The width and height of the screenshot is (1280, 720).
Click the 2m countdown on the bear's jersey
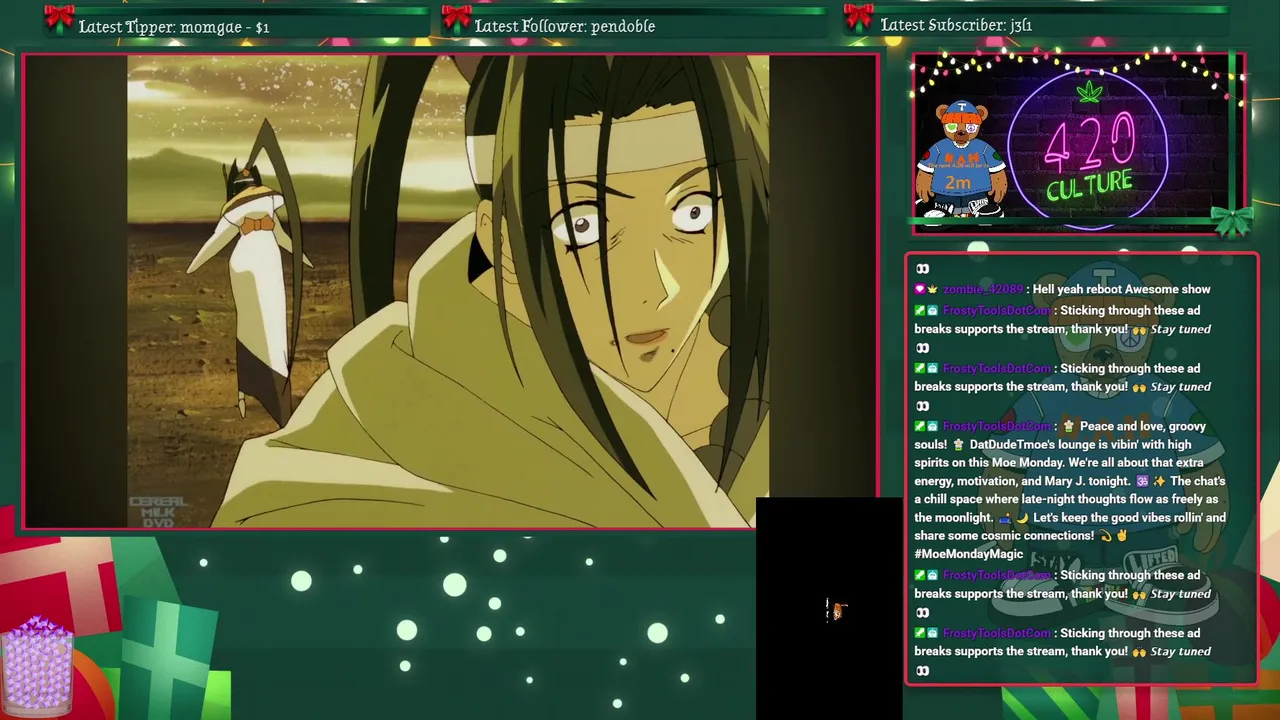[x=958, y=183]
